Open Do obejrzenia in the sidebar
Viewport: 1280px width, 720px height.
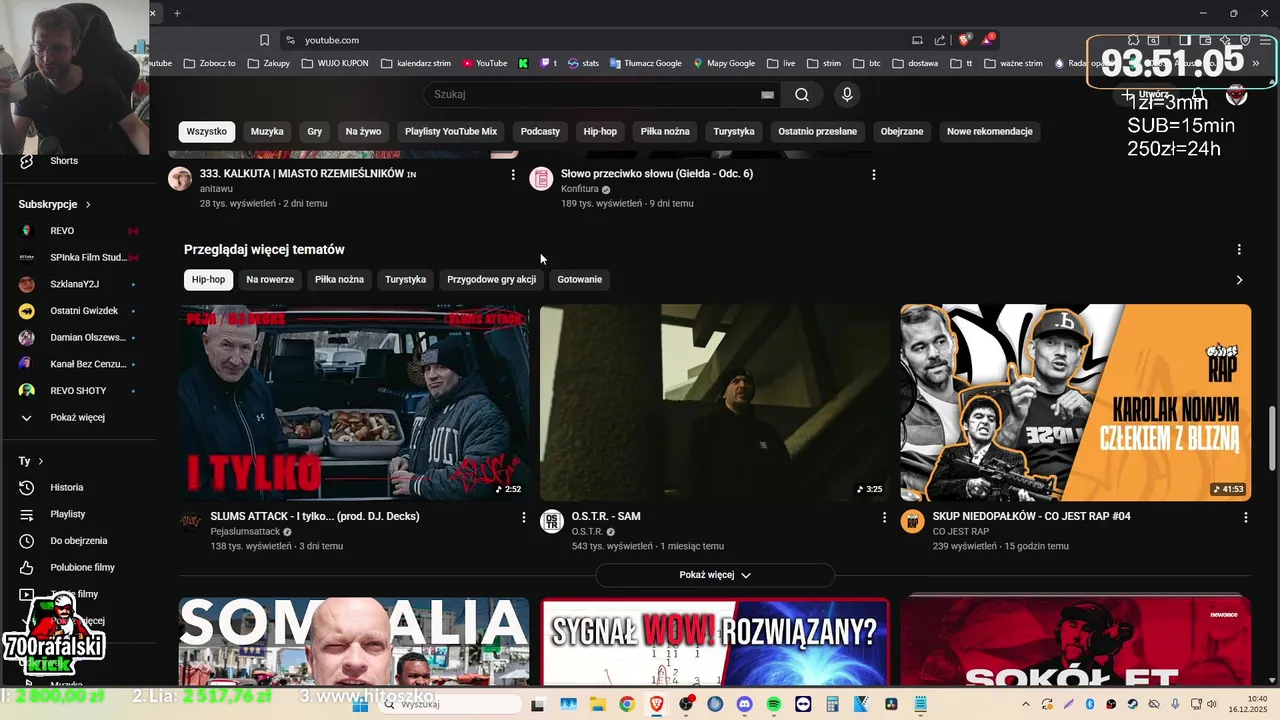coord(77,541)
